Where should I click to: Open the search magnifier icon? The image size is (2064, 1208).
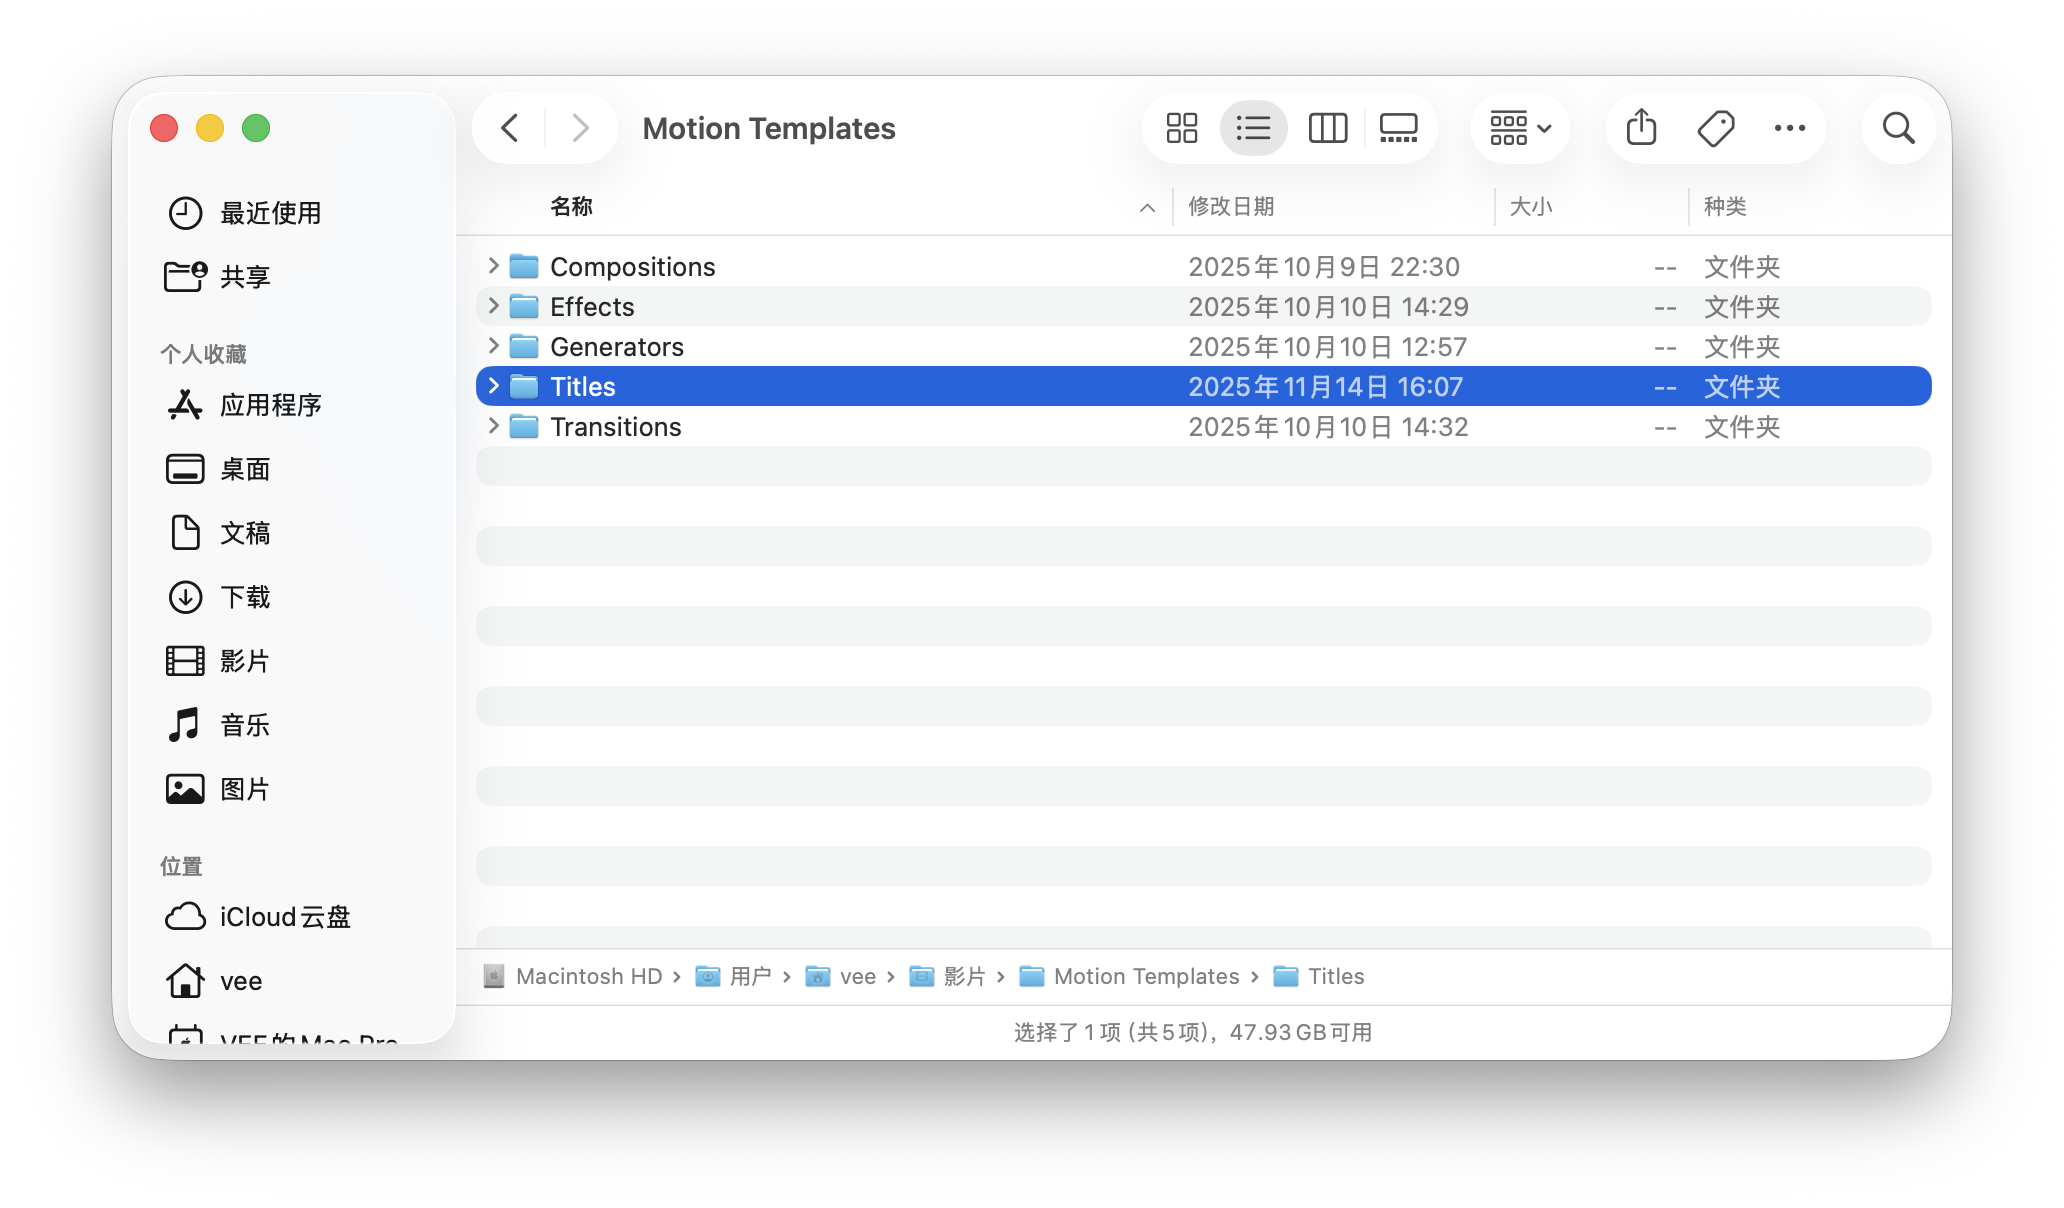1898,128
